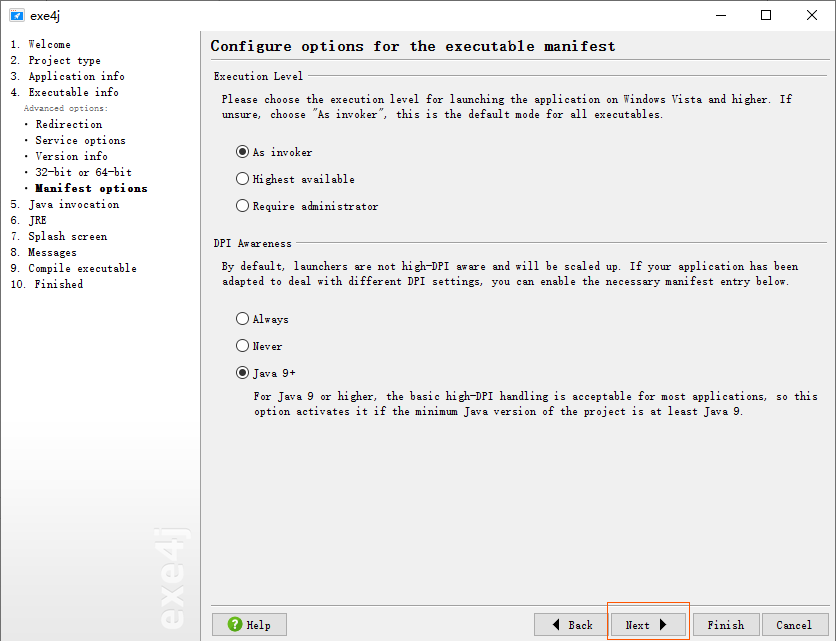Open the Service options page

coord(81,140)
